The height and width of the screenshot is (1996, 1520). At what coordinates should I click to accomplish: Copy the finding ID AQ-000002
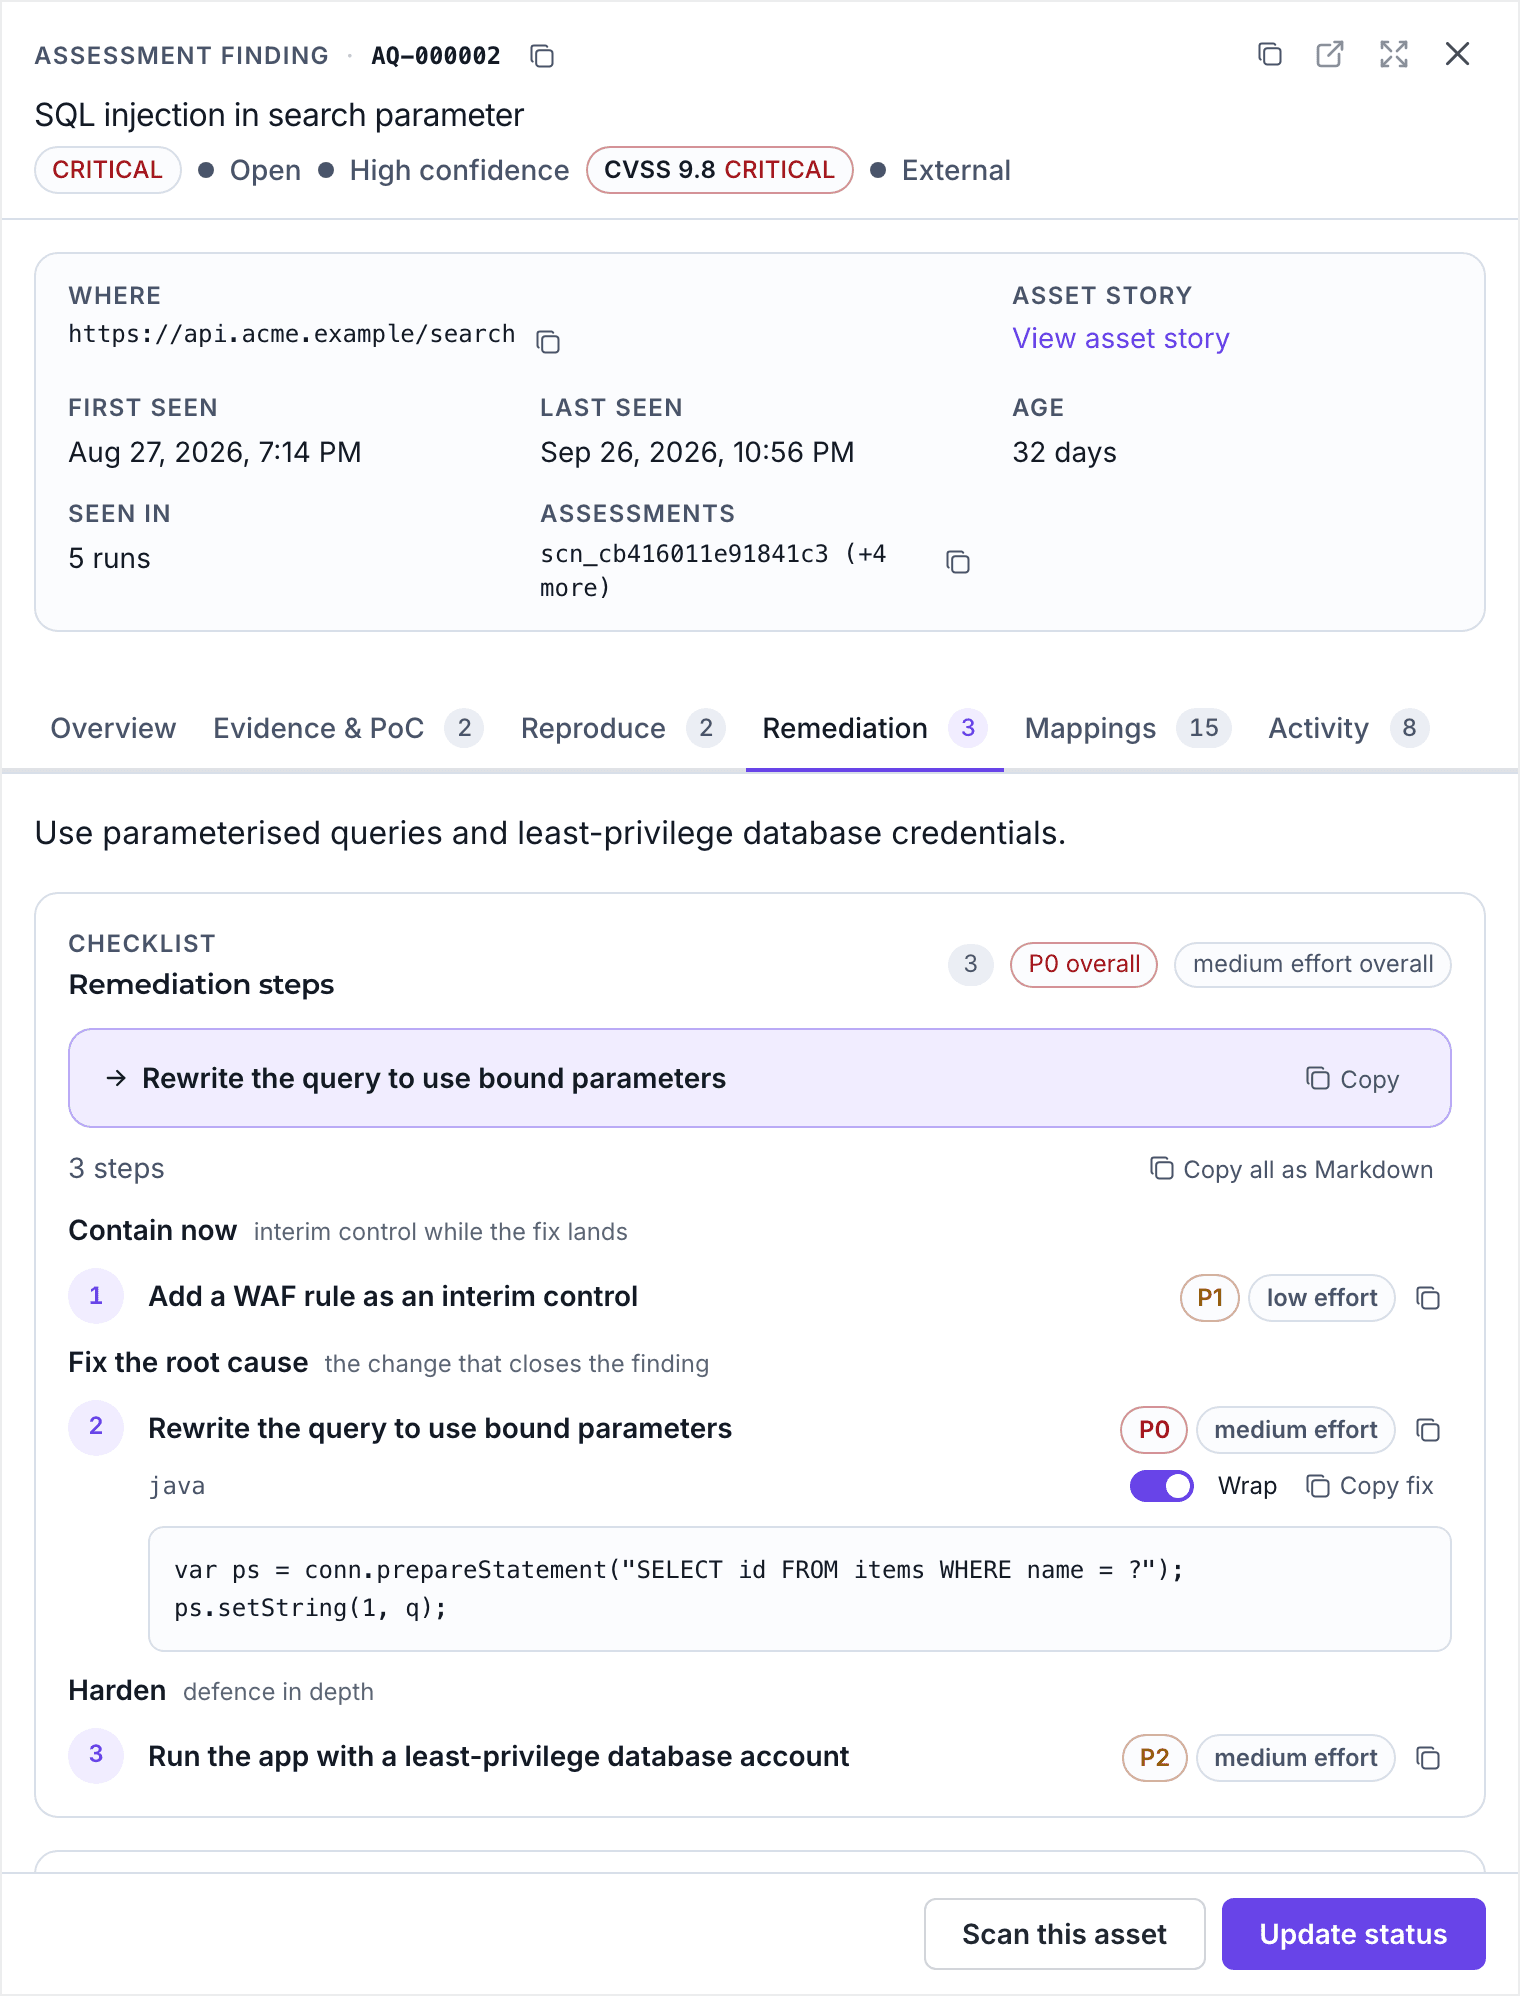tap(542, 56)
